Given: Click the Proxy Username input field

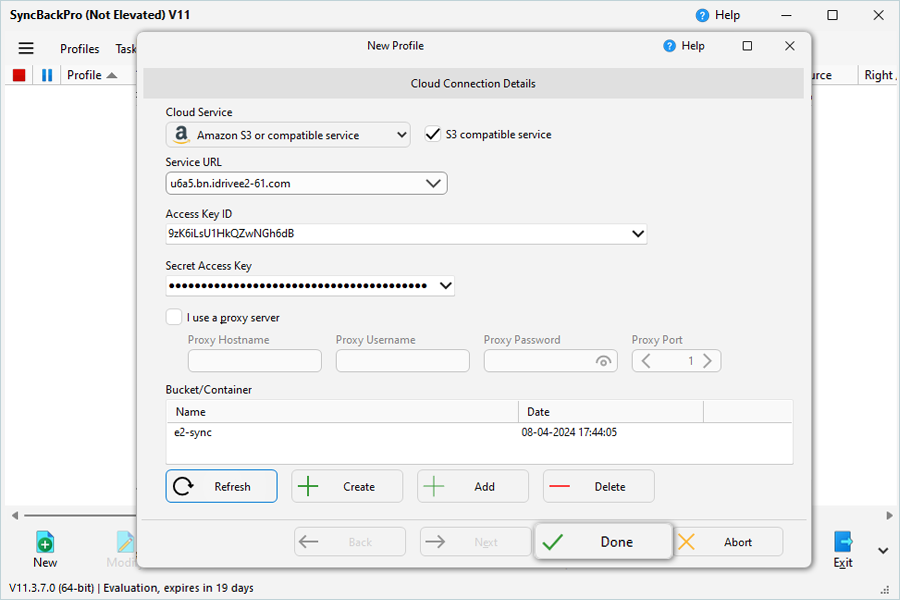Looking at the screenshot, I should [403, 361].
